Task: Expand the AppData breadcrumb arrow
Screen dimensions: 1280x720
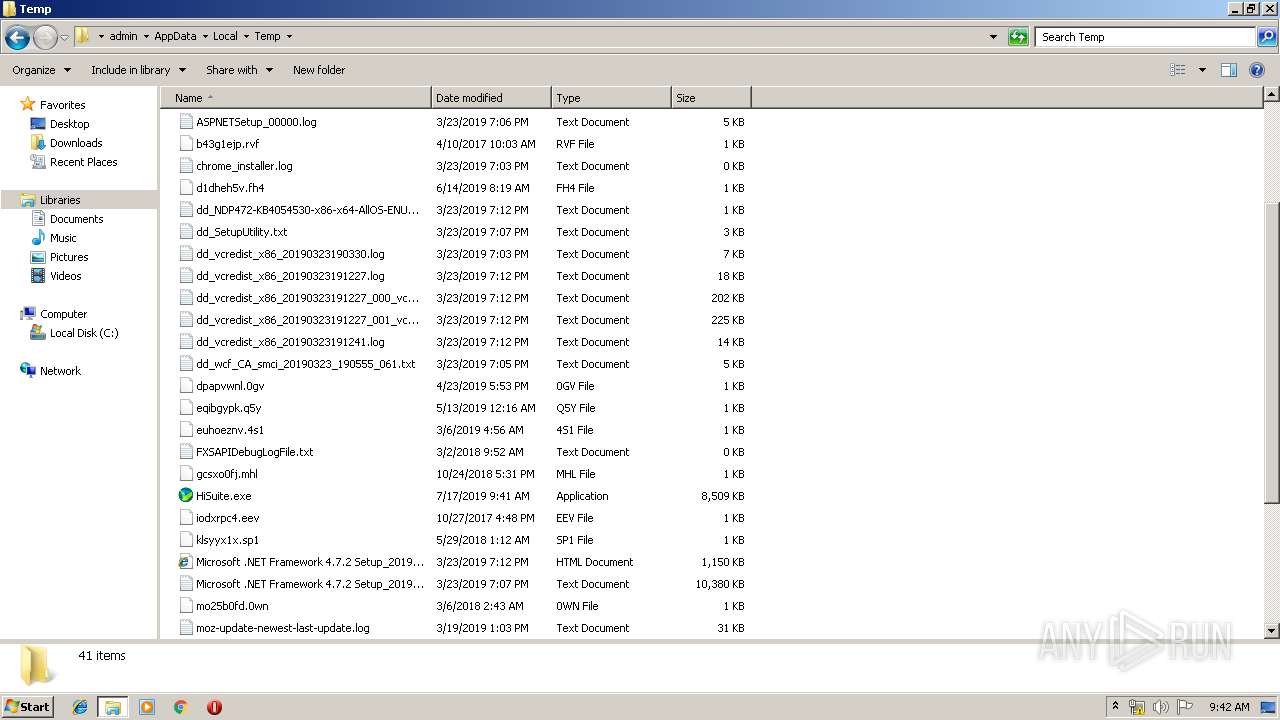Action: (204, 36)
